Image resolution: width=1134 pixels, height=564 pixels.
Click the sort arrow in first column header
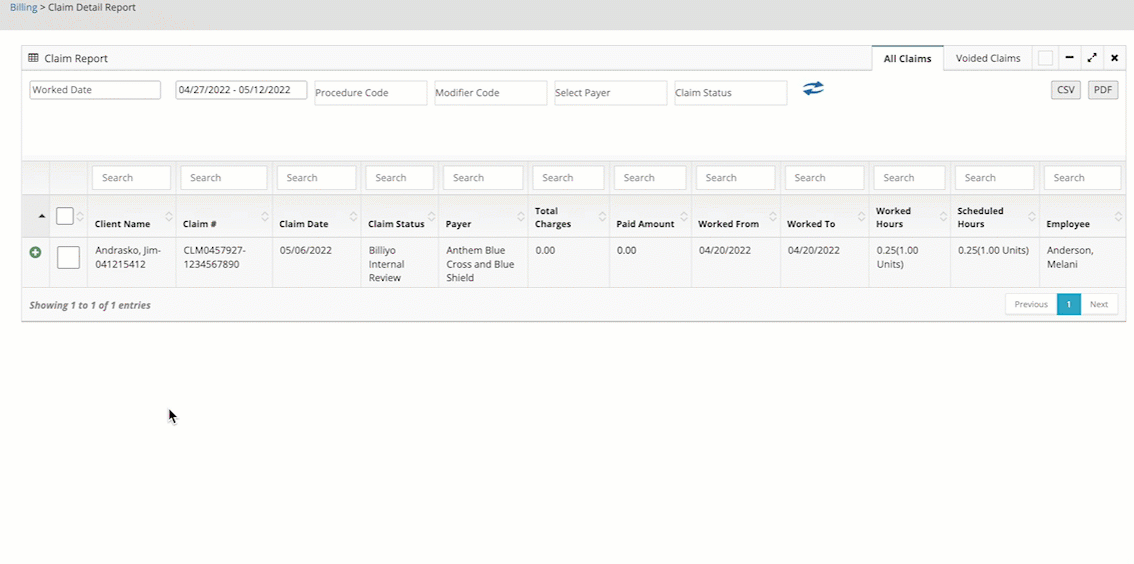pyautogui.click(x=41, y=216)
